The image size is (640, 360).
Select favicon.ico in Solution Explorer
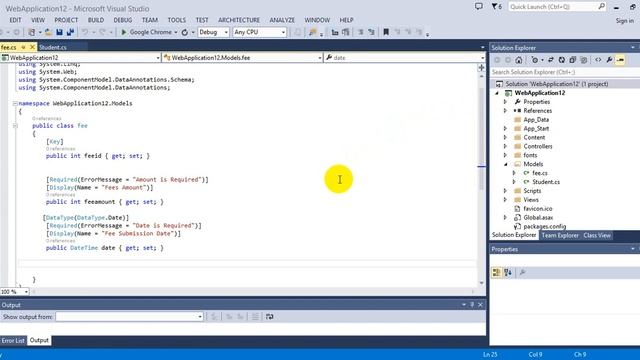pos(538,209)
